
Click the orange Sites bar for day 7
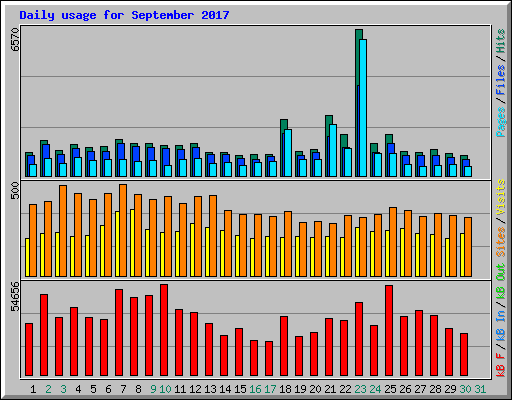pos(123,230)
